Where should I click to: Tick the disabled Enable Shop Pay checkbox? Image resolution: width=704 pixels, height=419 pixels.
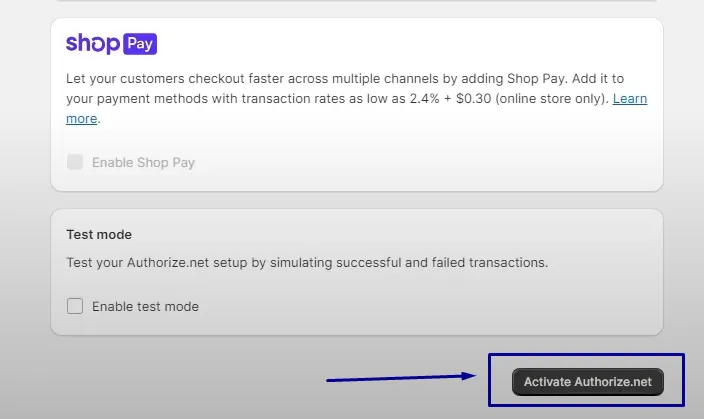tap(75, 162)
